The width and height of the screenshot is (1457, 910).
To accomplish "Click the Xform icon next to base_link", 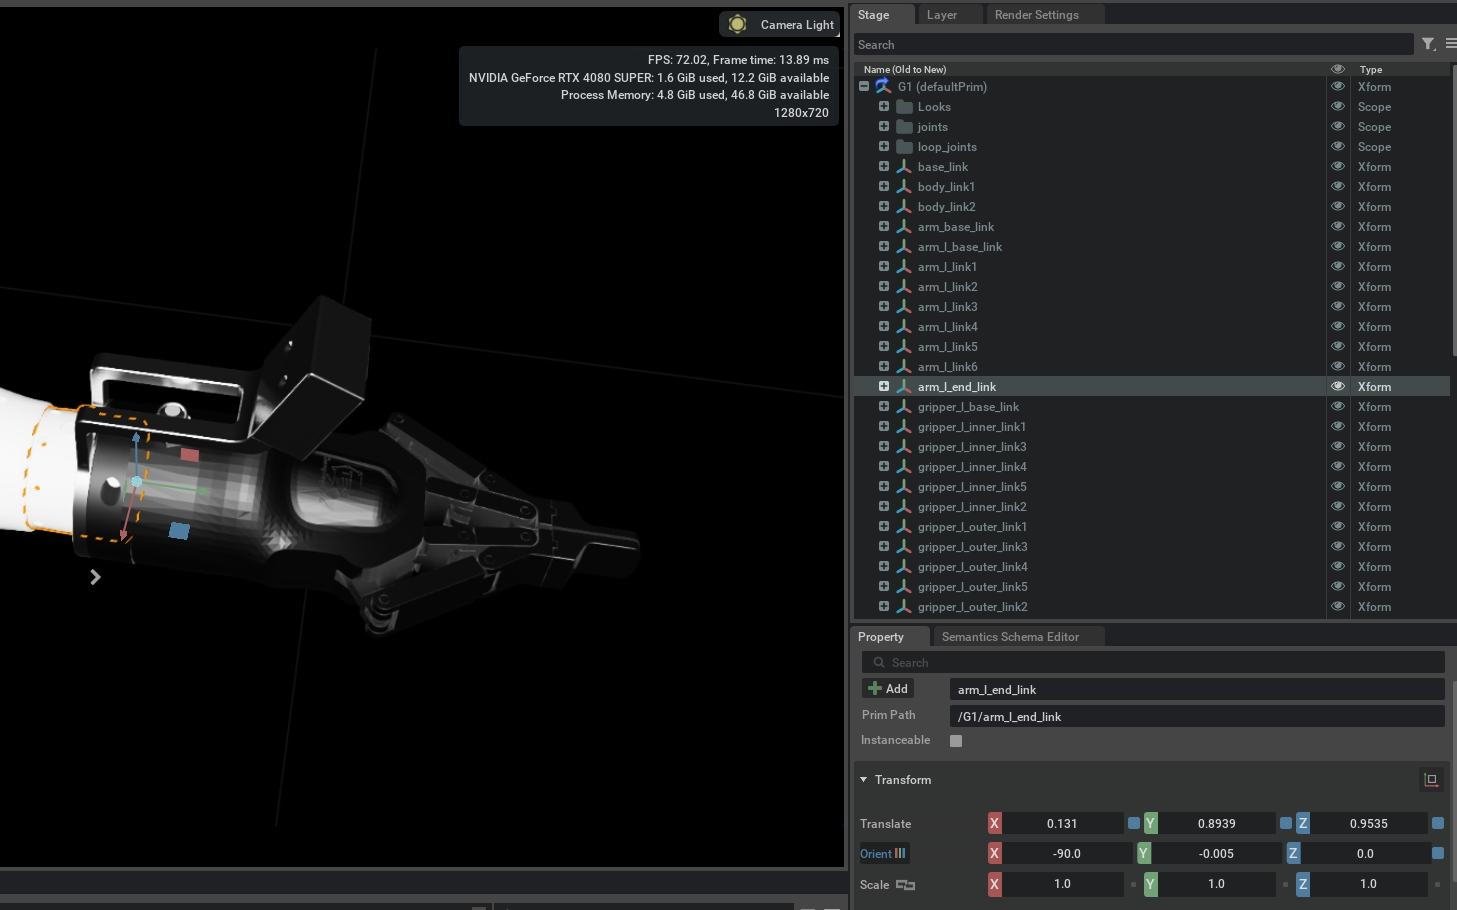I will [904, 167].
